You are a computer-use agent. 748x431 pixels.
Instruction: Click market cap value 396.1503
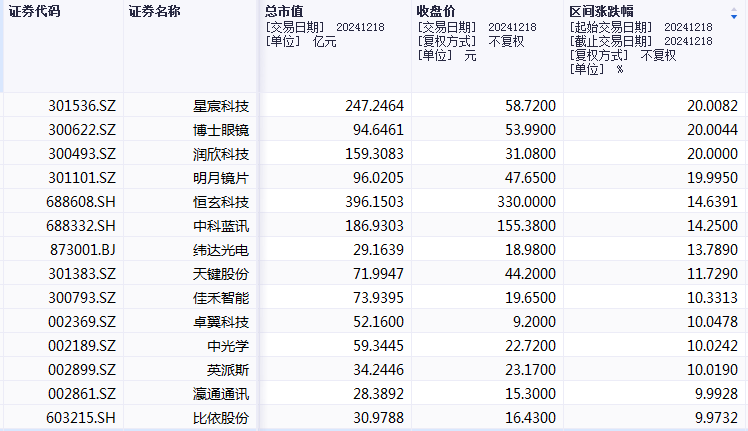[374, 202]
